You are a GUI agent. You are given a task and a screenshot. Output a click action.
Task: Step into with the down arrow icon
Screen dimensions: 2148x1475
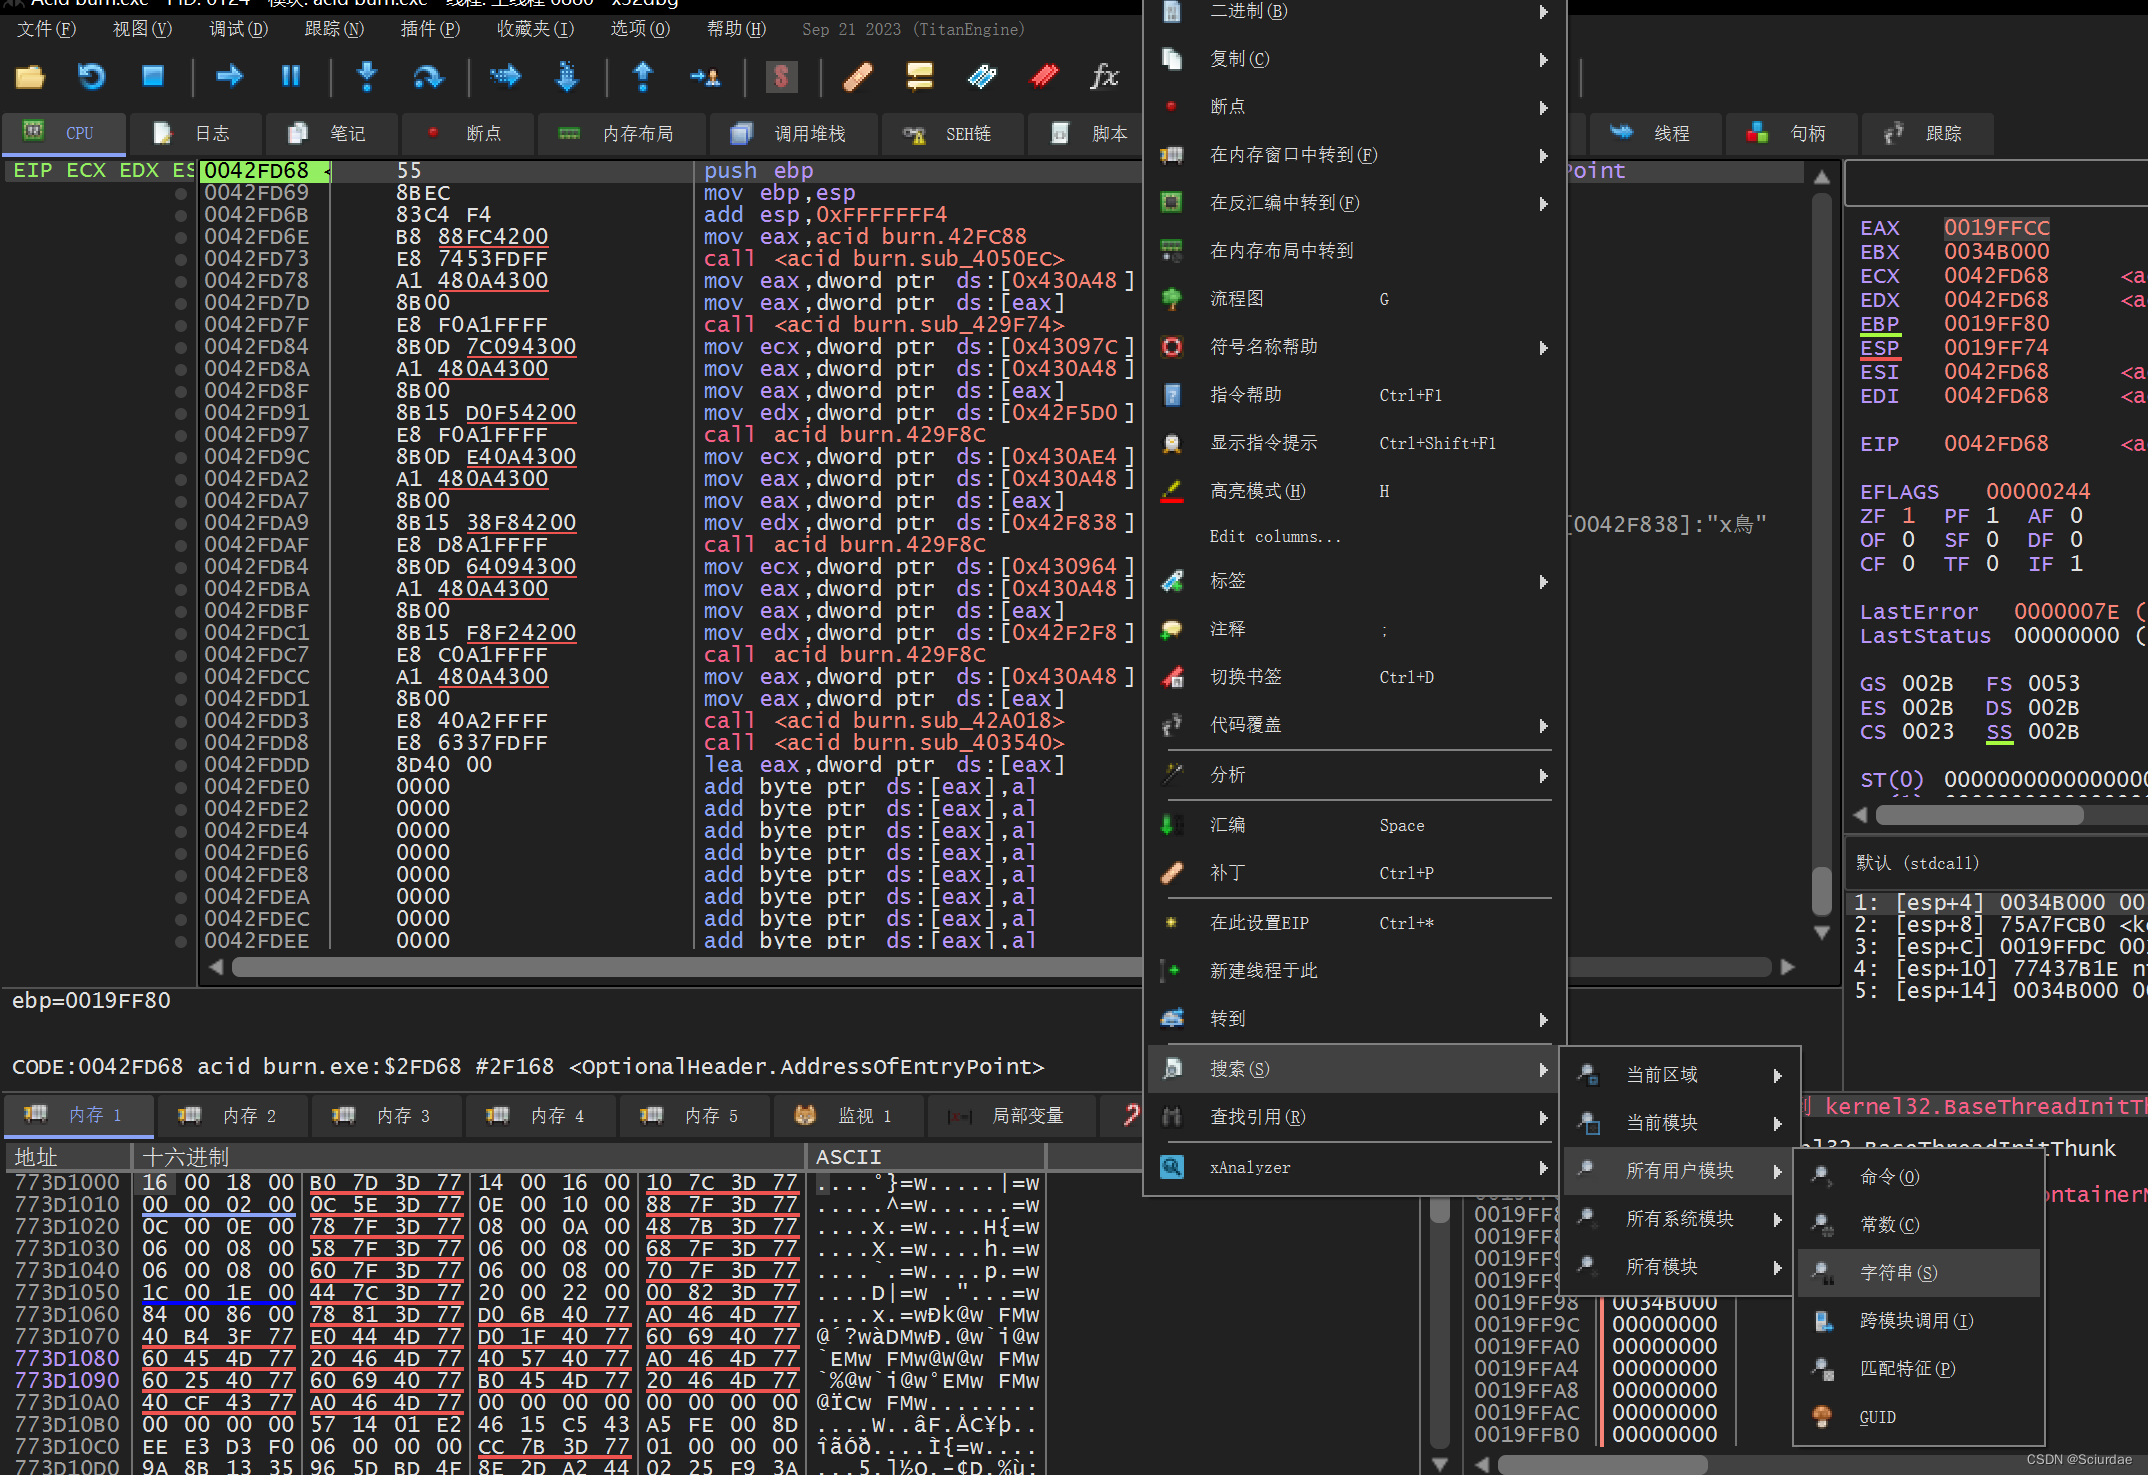tap(367, 76)
